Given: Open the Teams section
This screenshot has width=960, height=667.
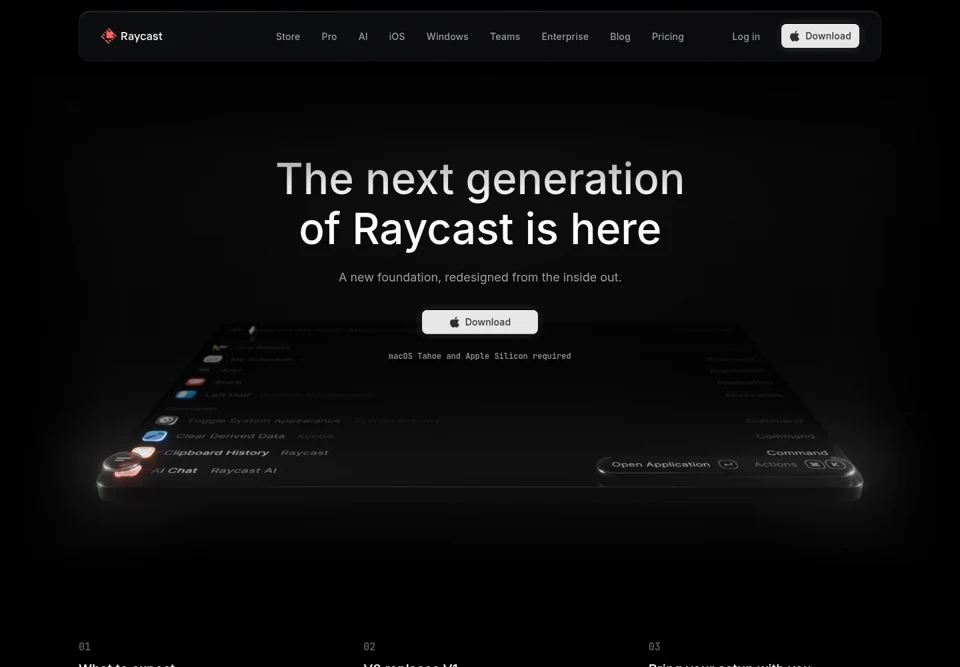Looking at the screenshot, I should (x=504, y=37).
